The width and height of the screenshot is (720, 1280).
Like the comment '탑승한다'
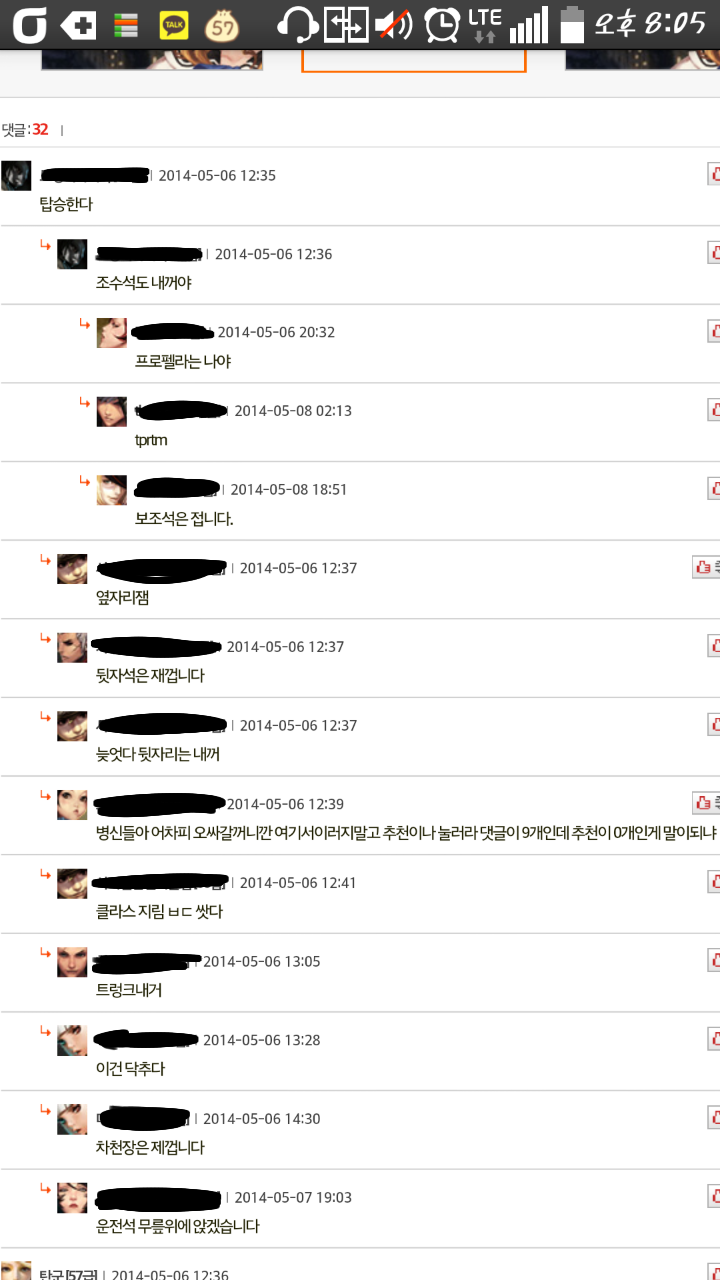point(713,174)
